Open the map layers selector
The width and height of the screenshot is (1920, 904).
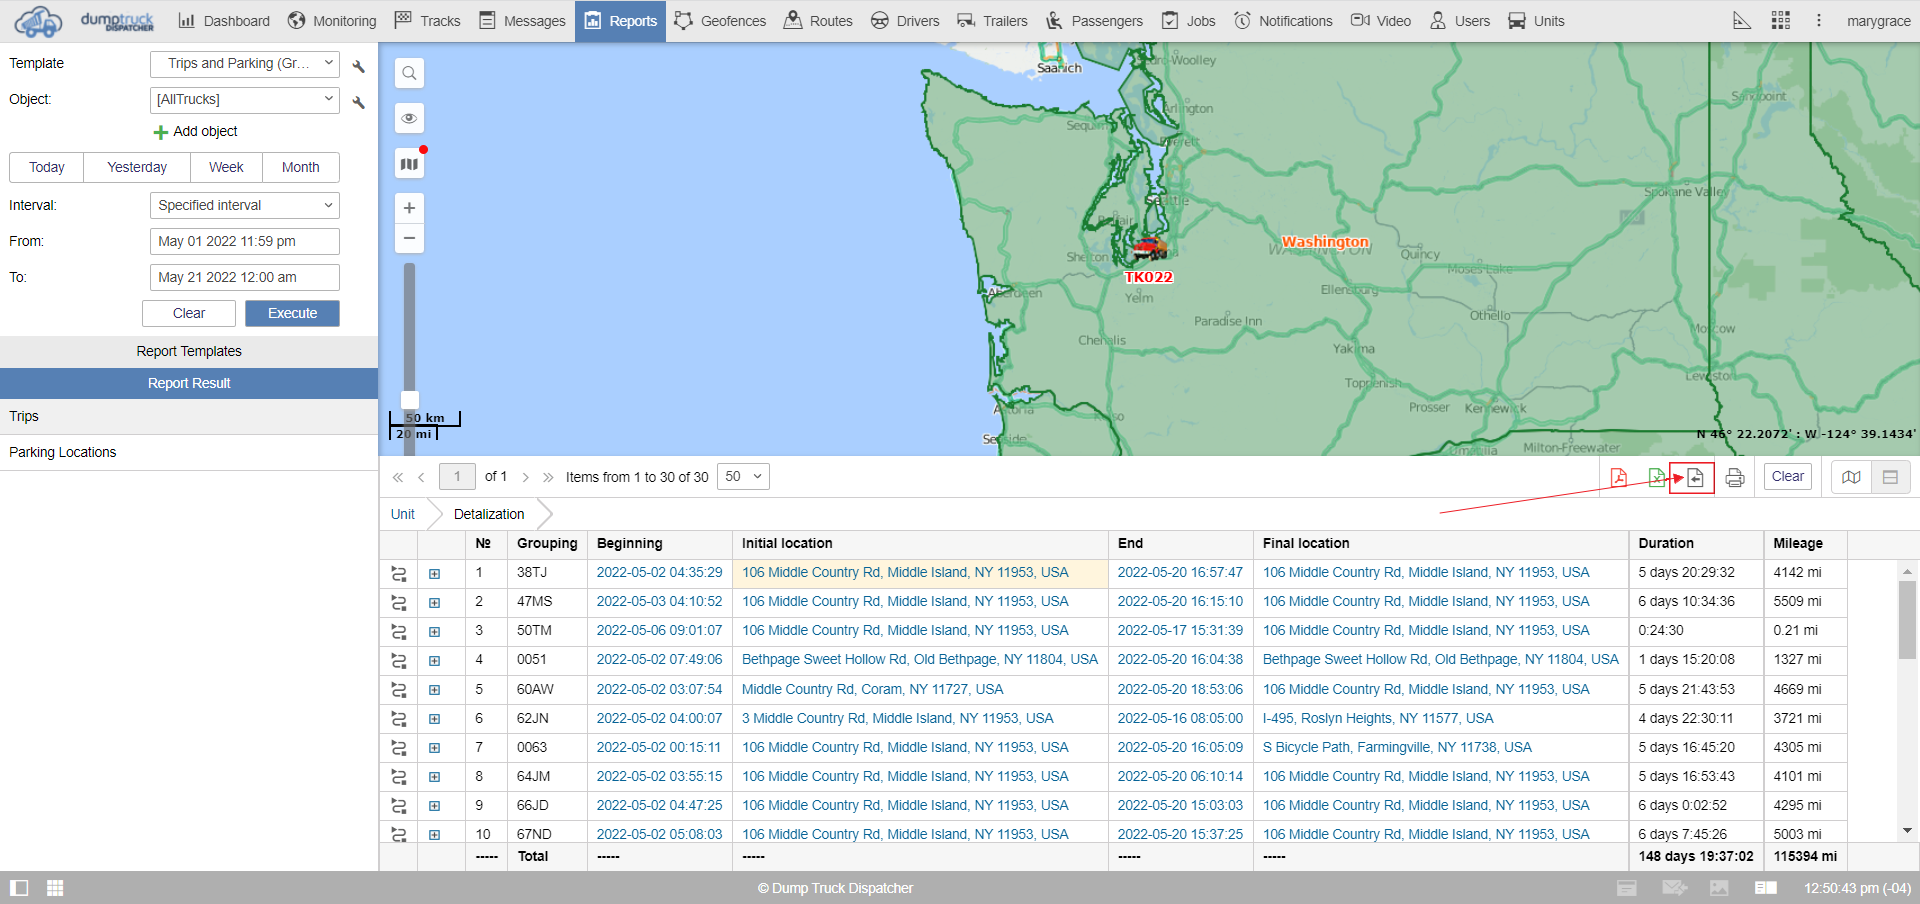point(409,164)
